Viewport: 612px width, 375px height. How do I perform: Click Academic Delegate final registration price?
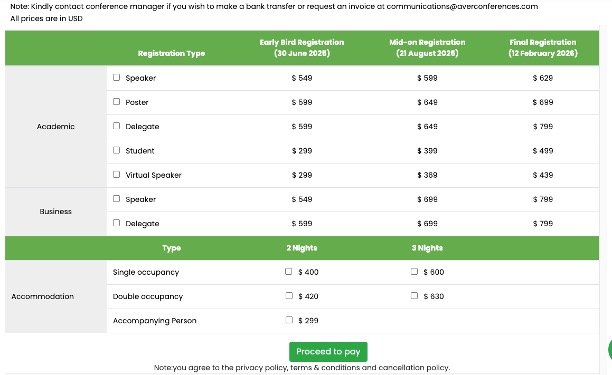543,126
